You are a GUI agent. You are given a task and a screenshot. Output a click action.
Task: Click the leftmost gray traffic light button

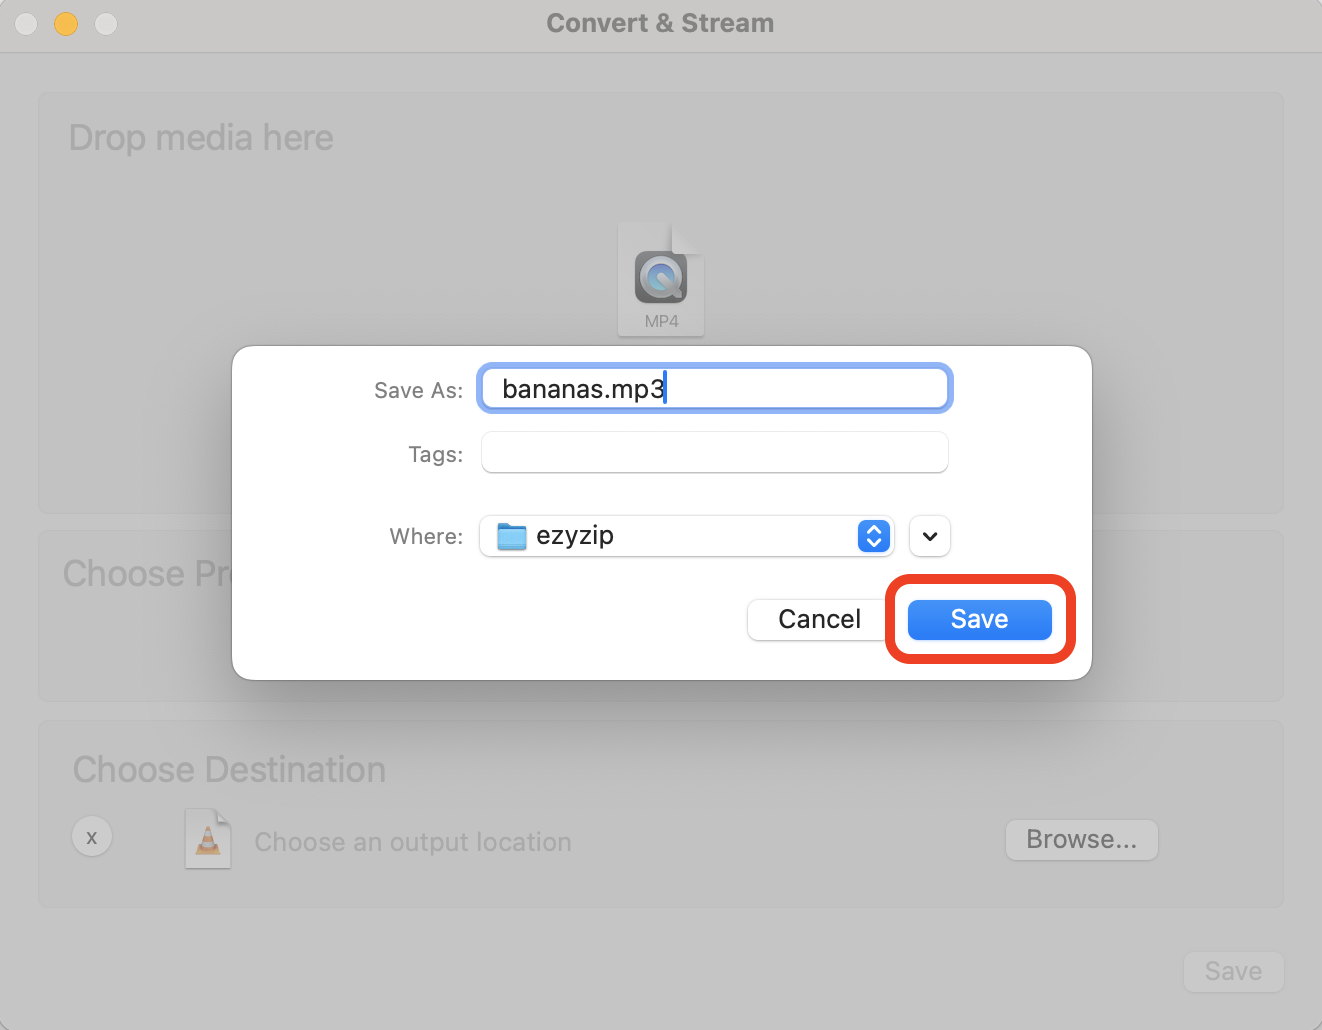tap(25, 23)
